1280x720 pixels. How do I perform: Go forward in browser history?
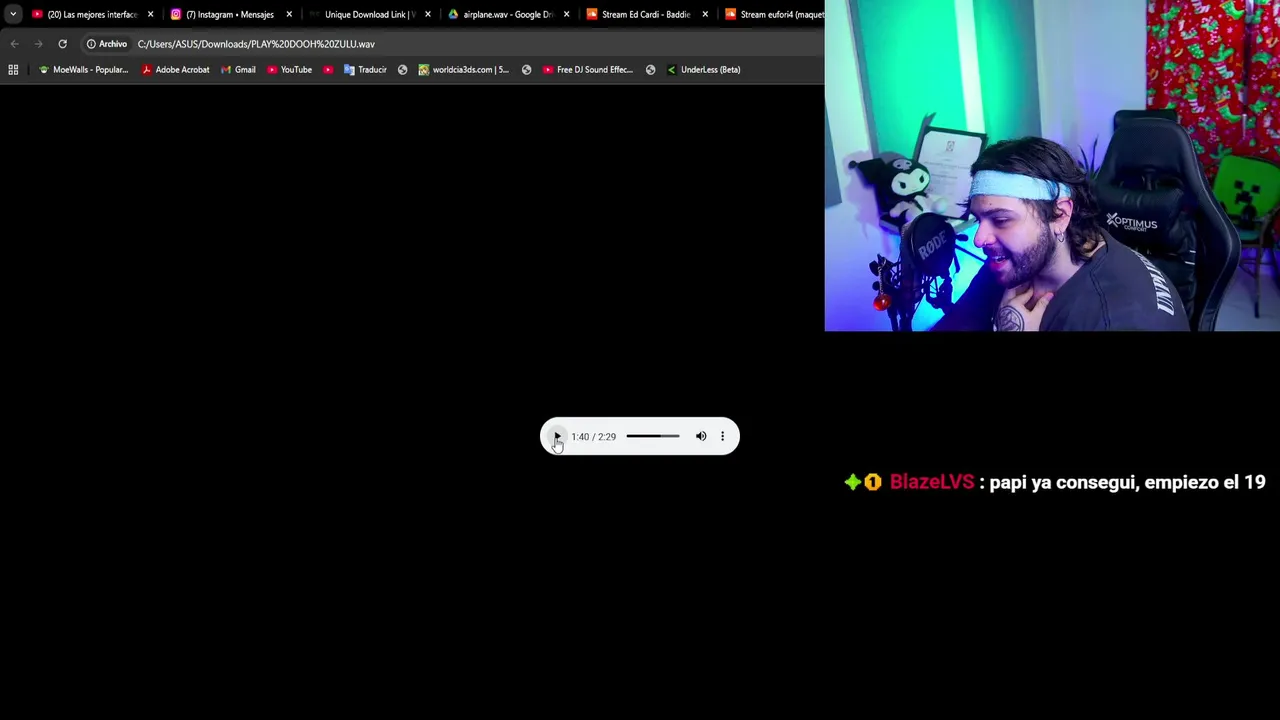click(x=38, y=44)
